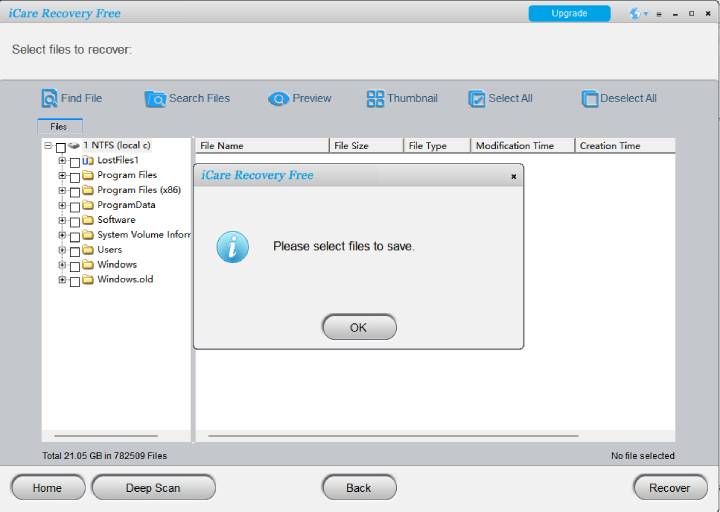The height and width of the screenshot is (512, 720).
Task: Click the Deselect All icon
Action: coord(590,99)
